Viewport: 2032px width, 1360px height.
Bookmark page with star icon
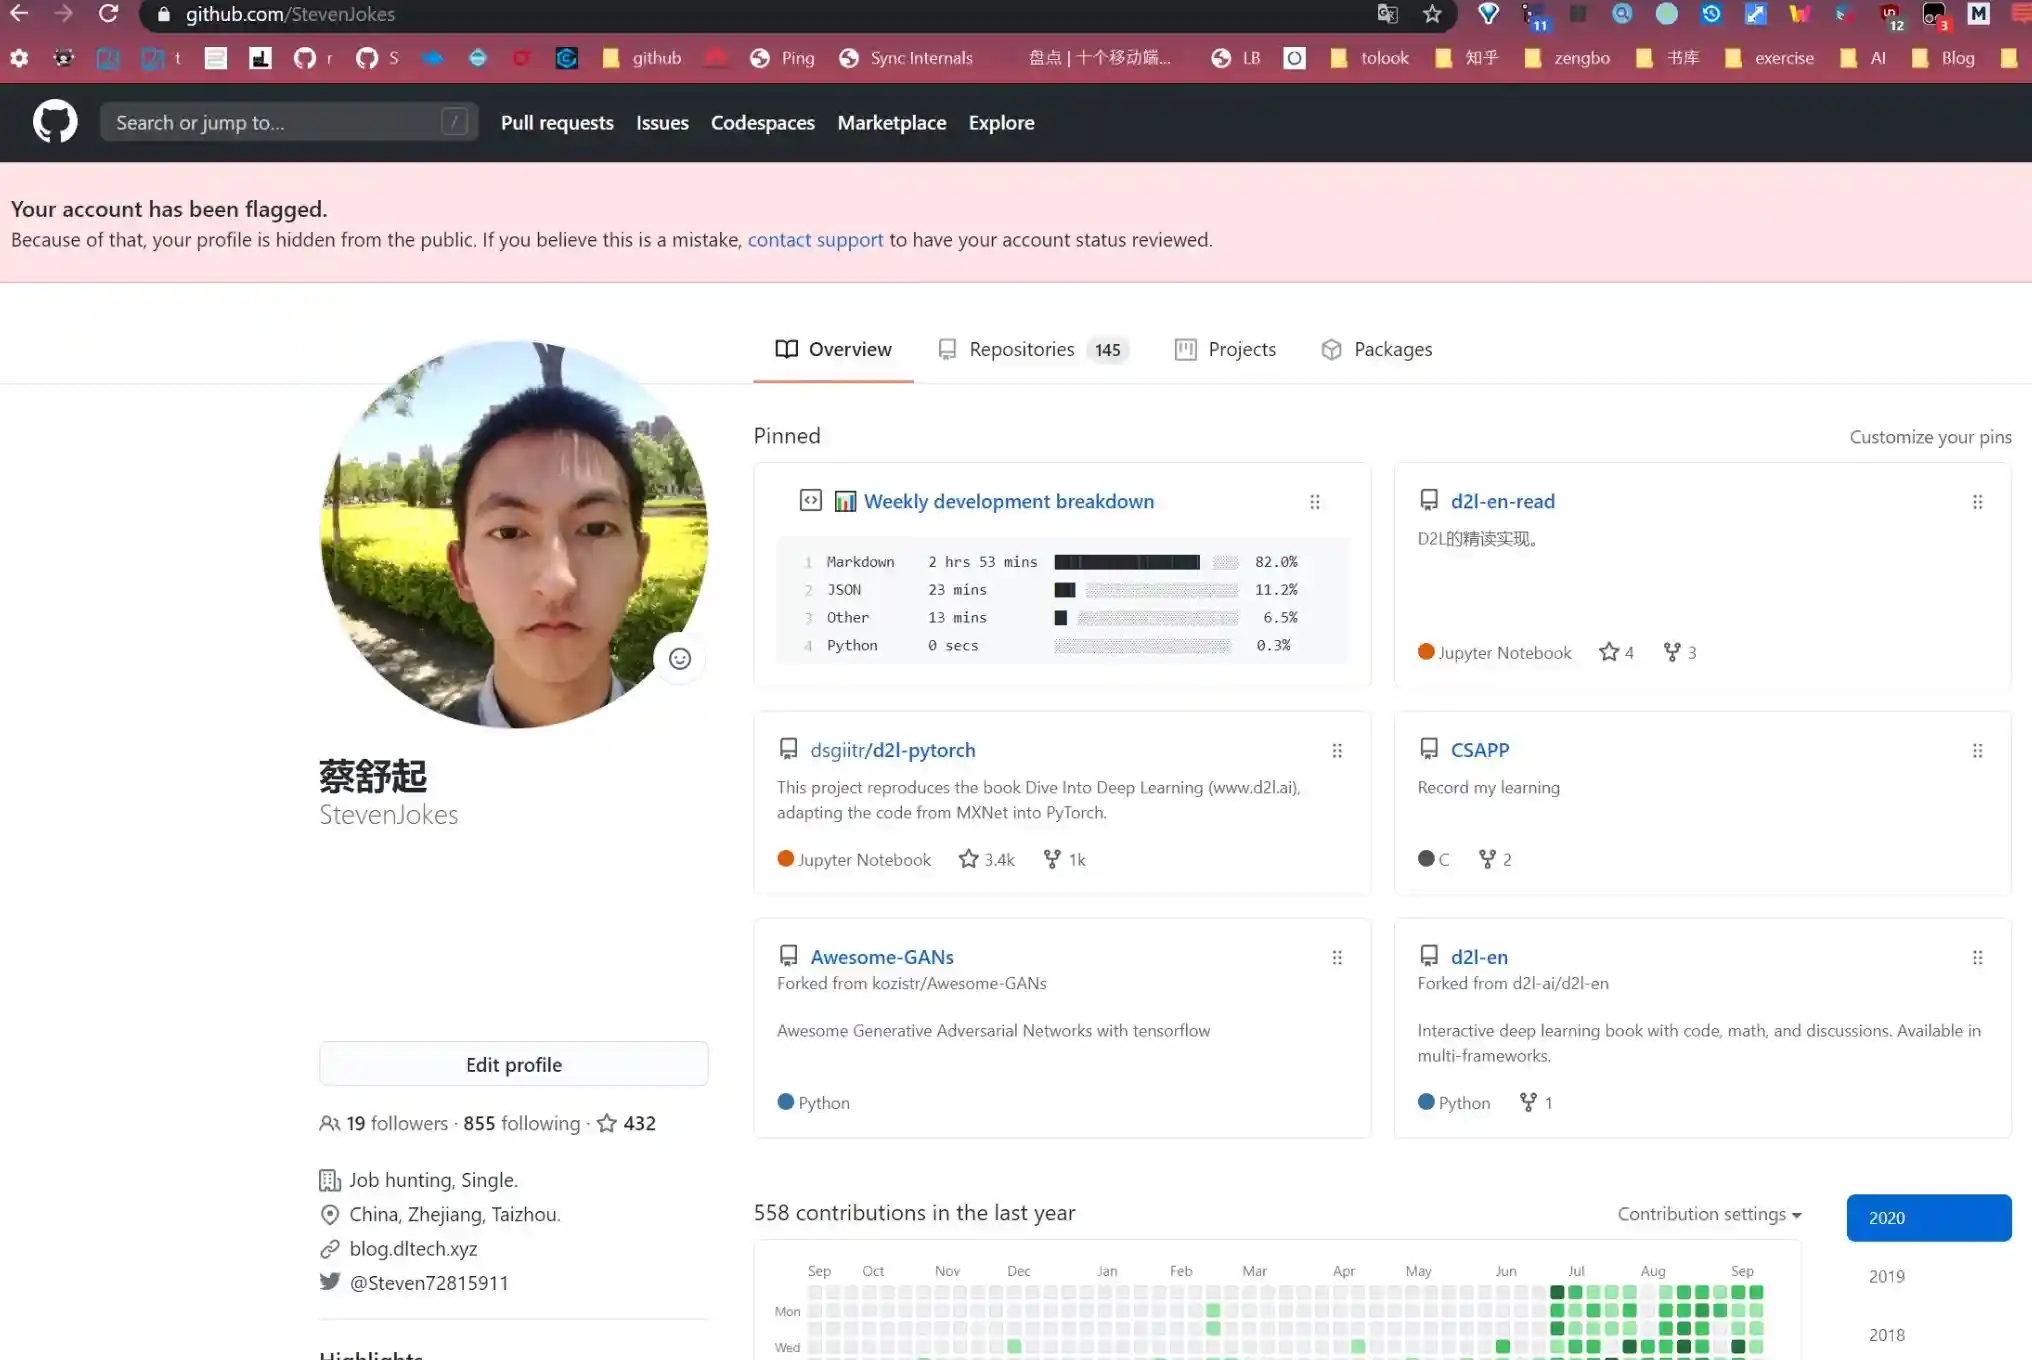tap(1432, 14)
